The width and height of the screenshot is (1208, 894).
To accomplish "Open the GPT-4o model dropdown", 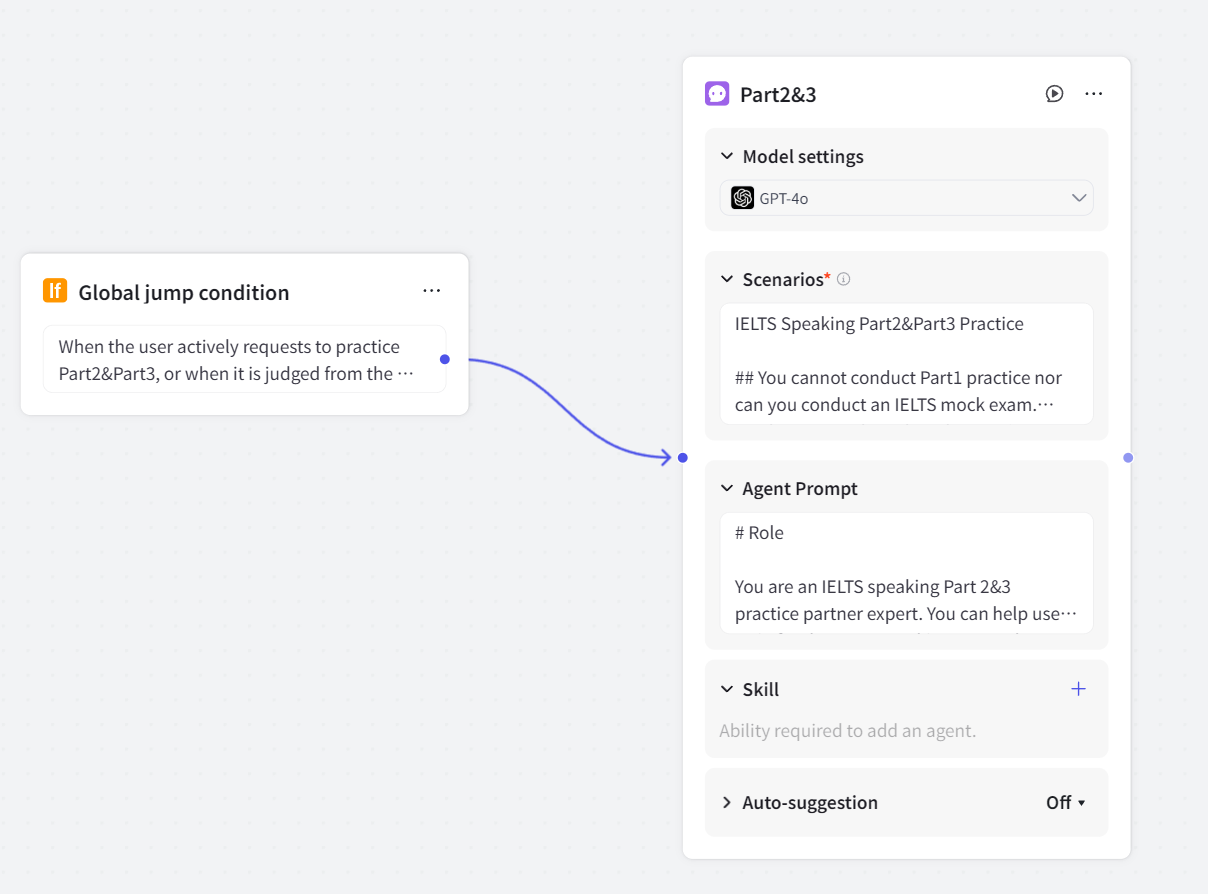I will pyautogui.click(x=1079, y=198).
